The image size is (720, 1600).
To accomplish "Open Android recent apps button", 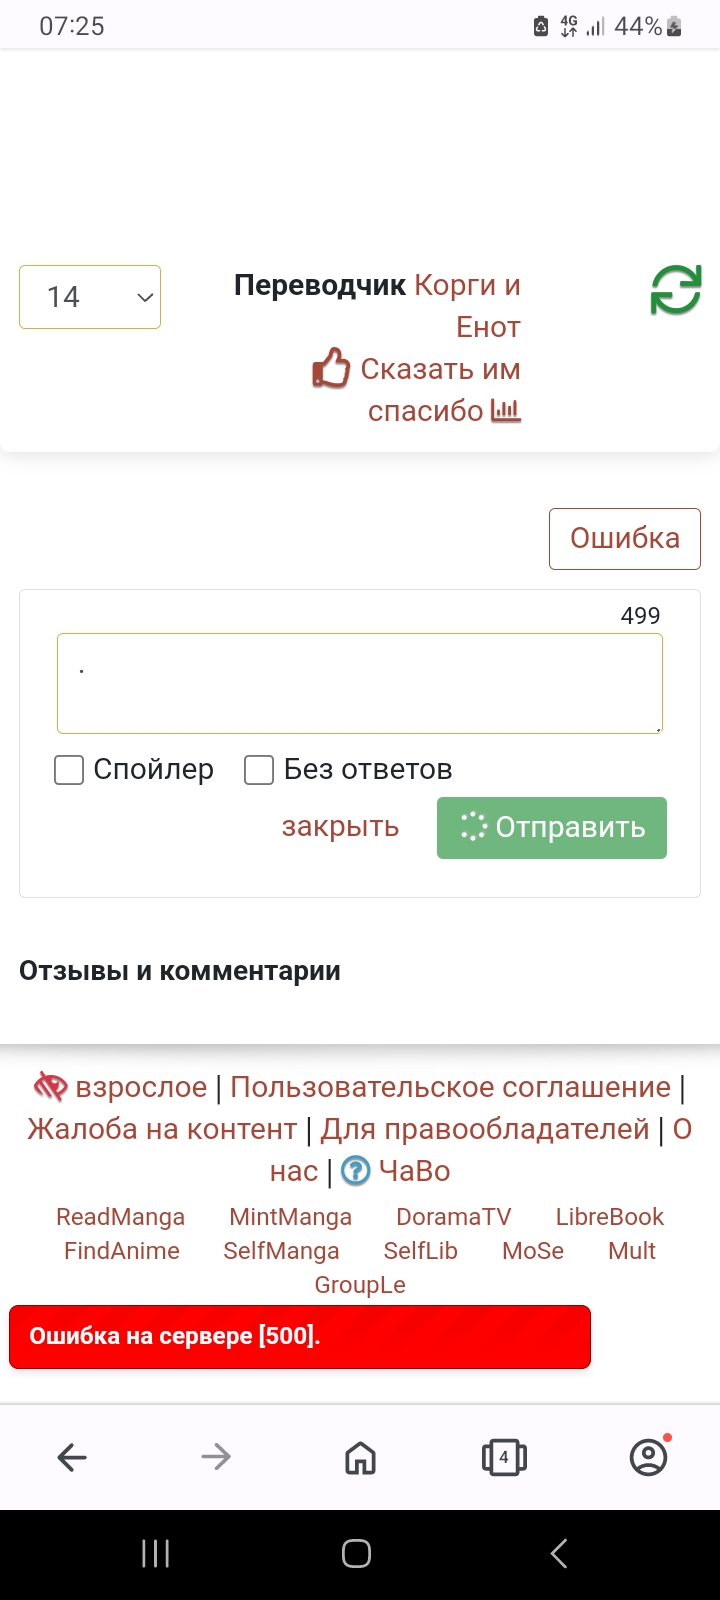I will [x=155, y=1553].
